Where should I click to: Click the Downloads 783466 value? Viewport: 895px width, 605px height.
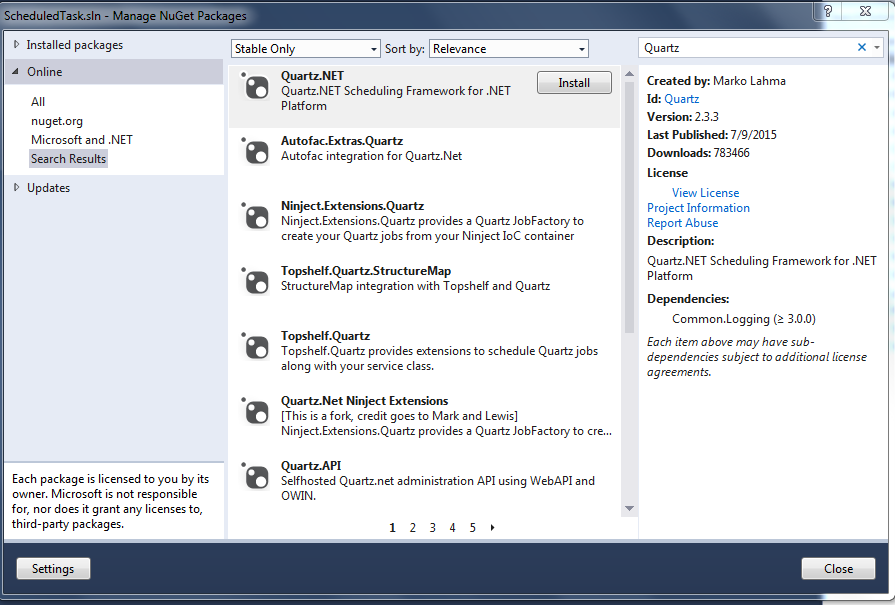pos(732,153)
